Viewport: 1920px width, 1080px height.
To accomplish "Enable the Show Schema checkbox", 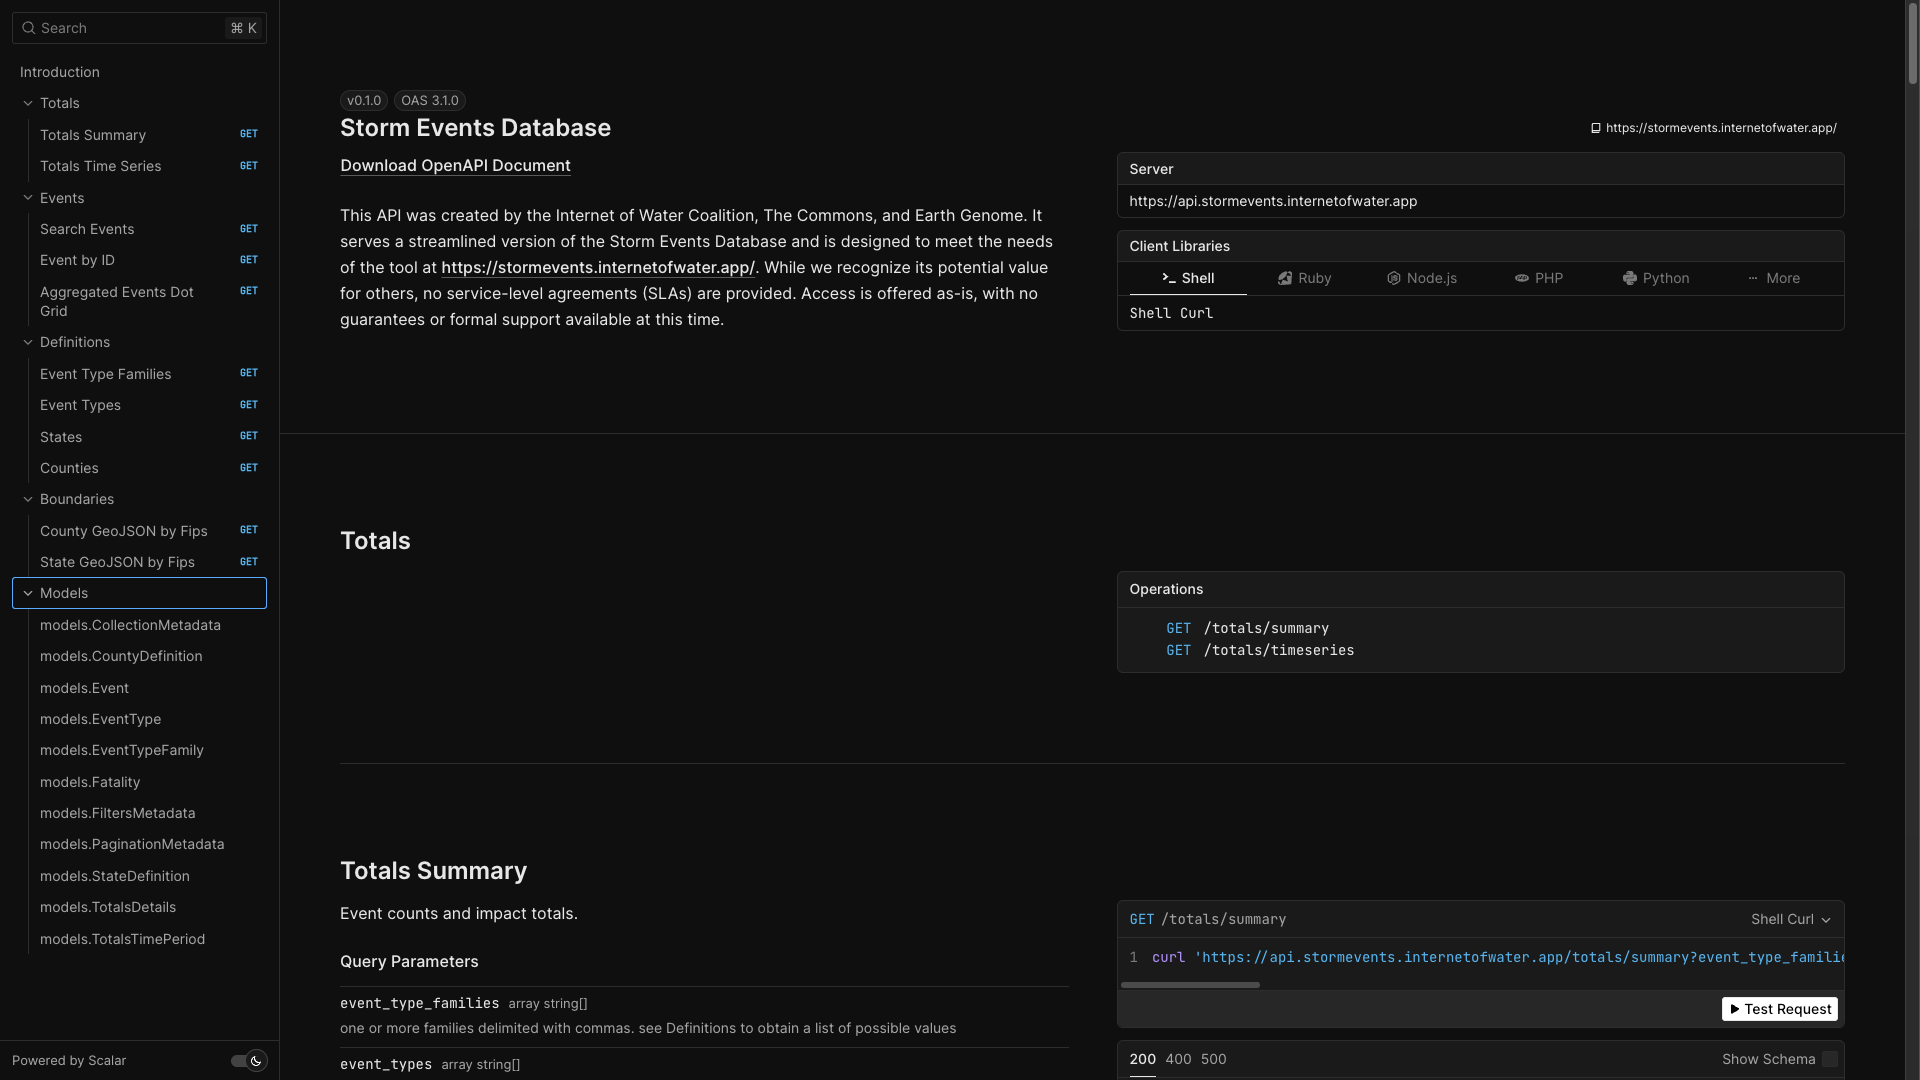I will (x=1829, y=1060).
